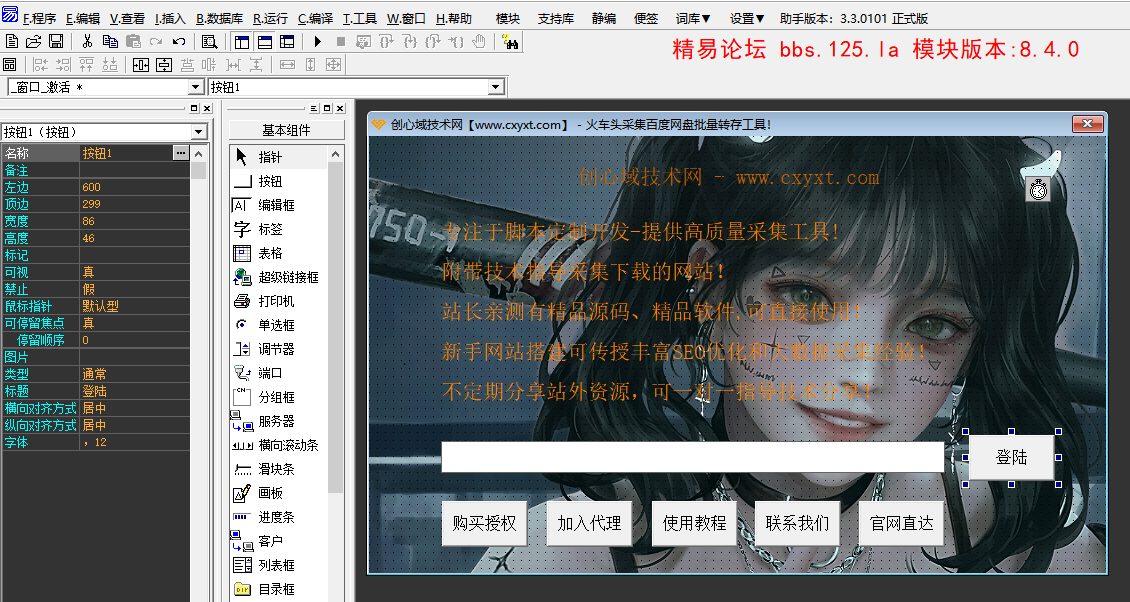The image size is (1130, 602).
Task: Click the scroll-up arrow of the properties list
Action: (199, 154)
